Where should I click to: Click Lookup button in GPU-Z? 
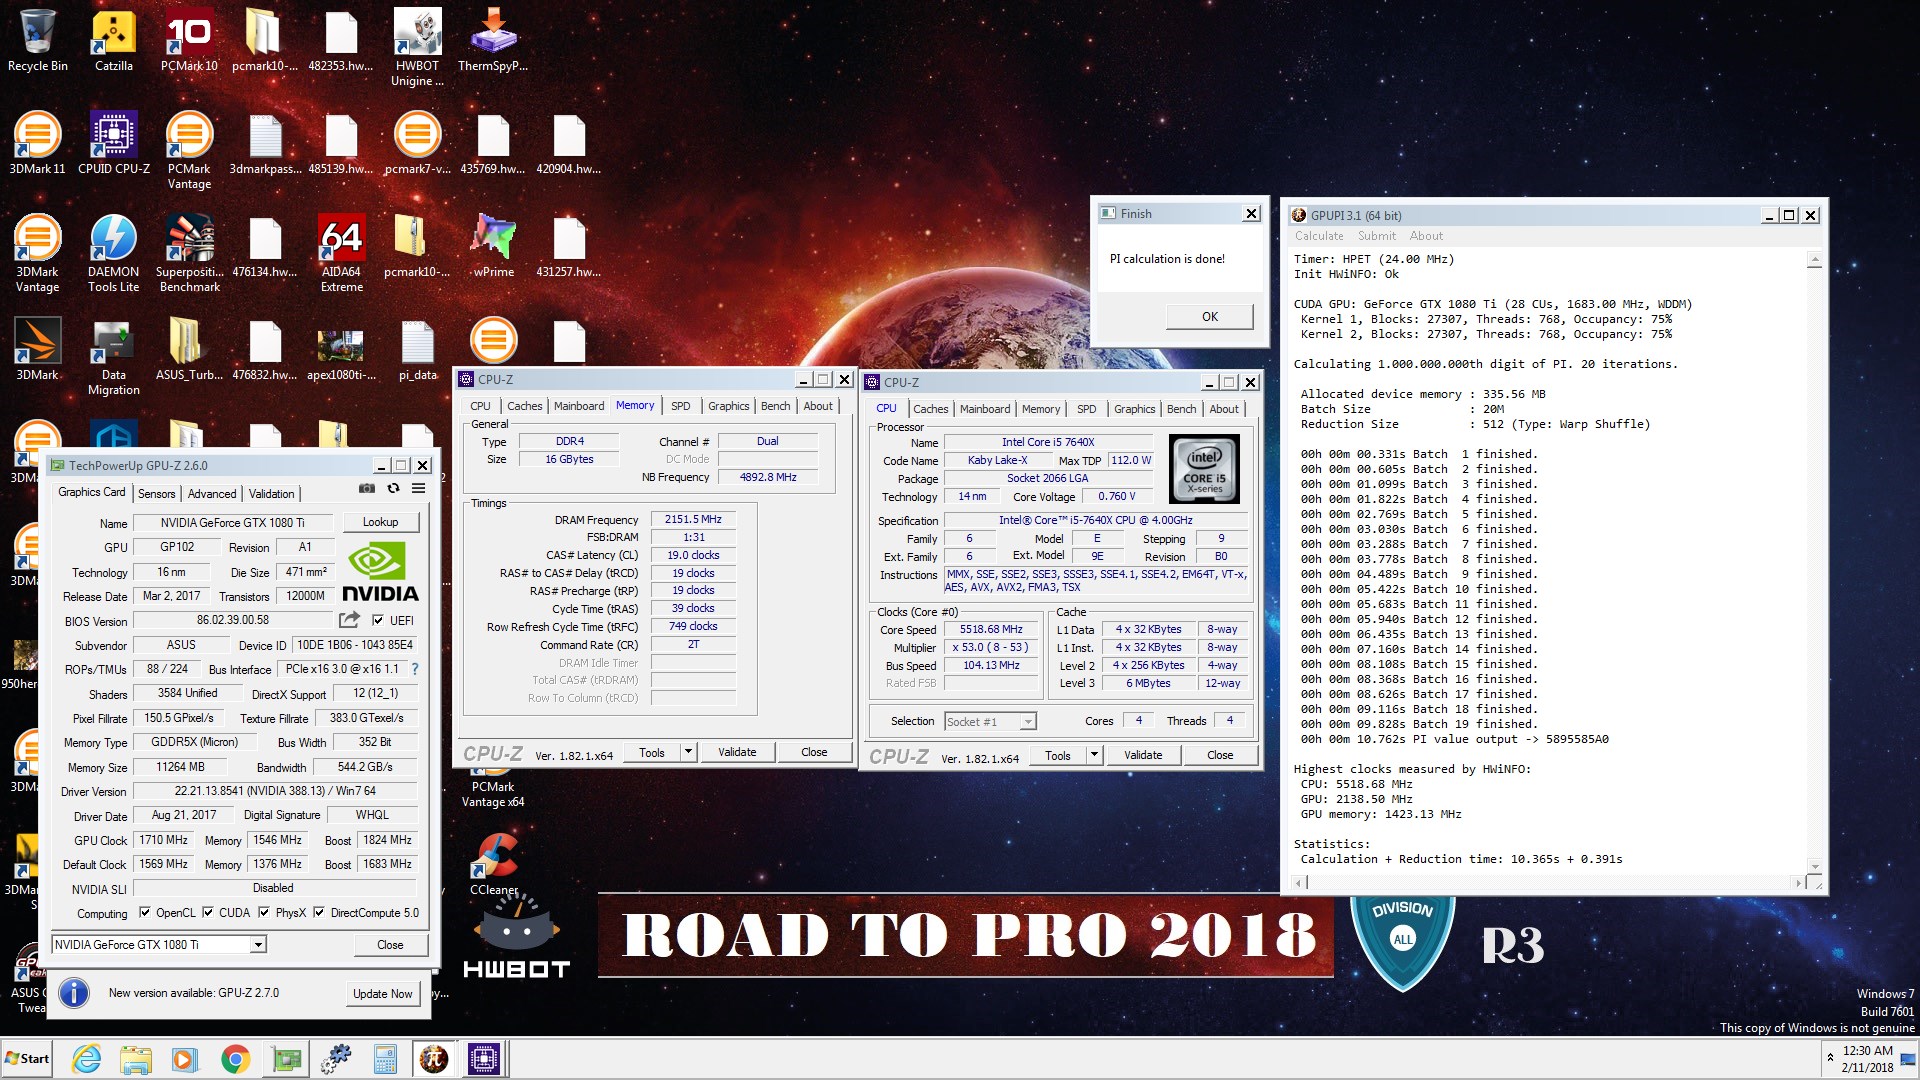380,522
